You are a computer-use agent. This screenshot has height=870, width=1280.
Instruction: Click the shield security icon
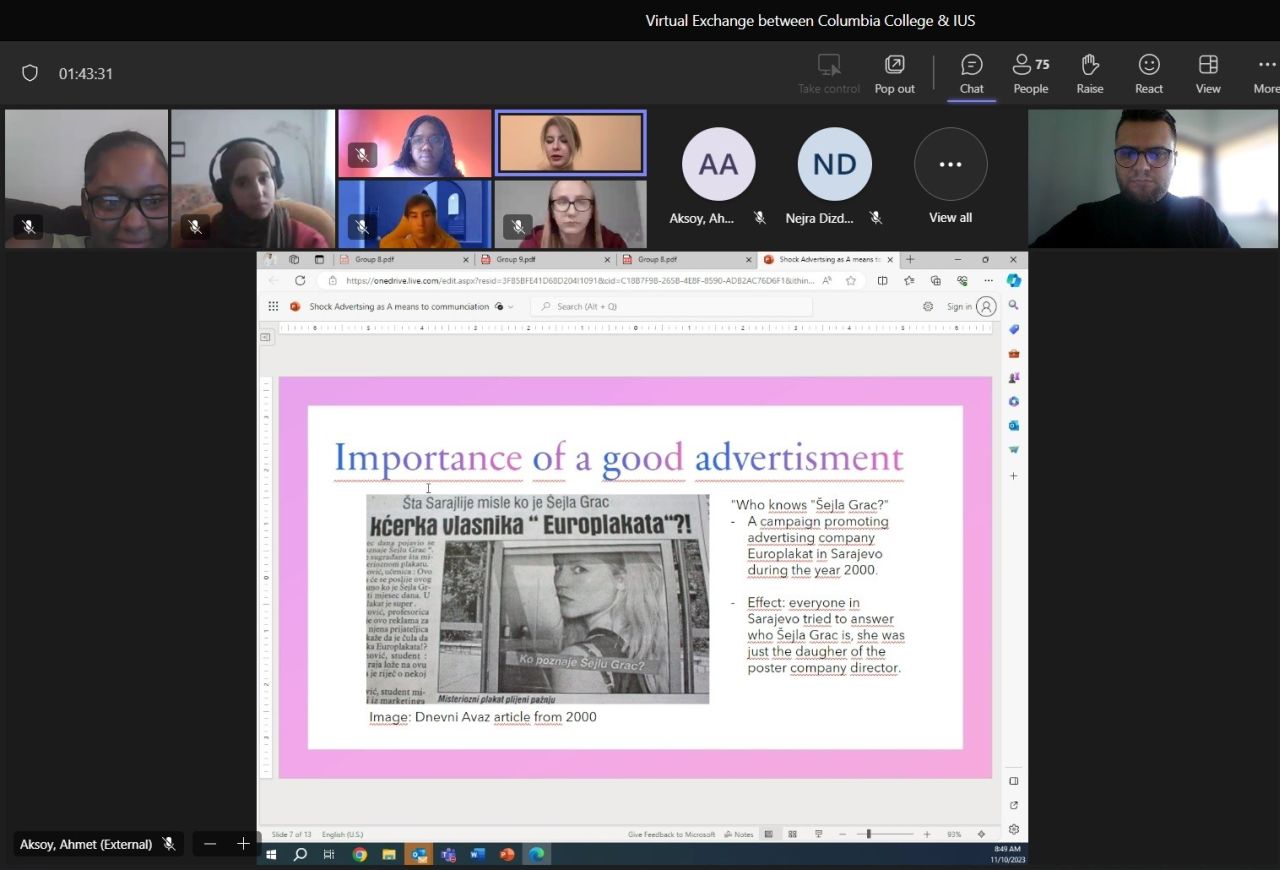click(30, 73)
